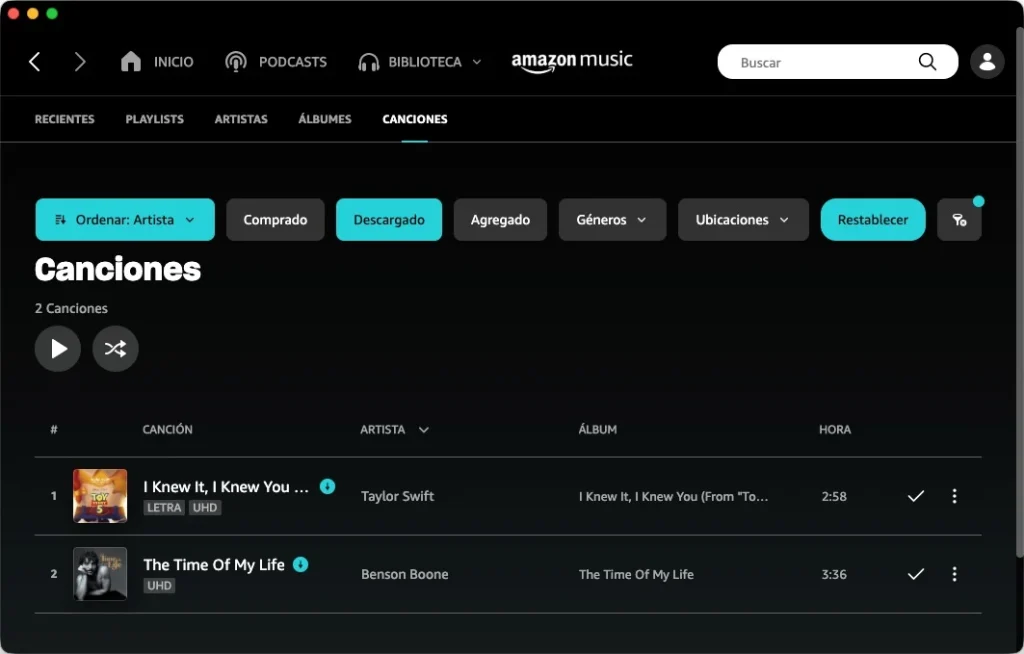
Task: Shuffle the songs with shuffle button
Action: tap(115, 348)
